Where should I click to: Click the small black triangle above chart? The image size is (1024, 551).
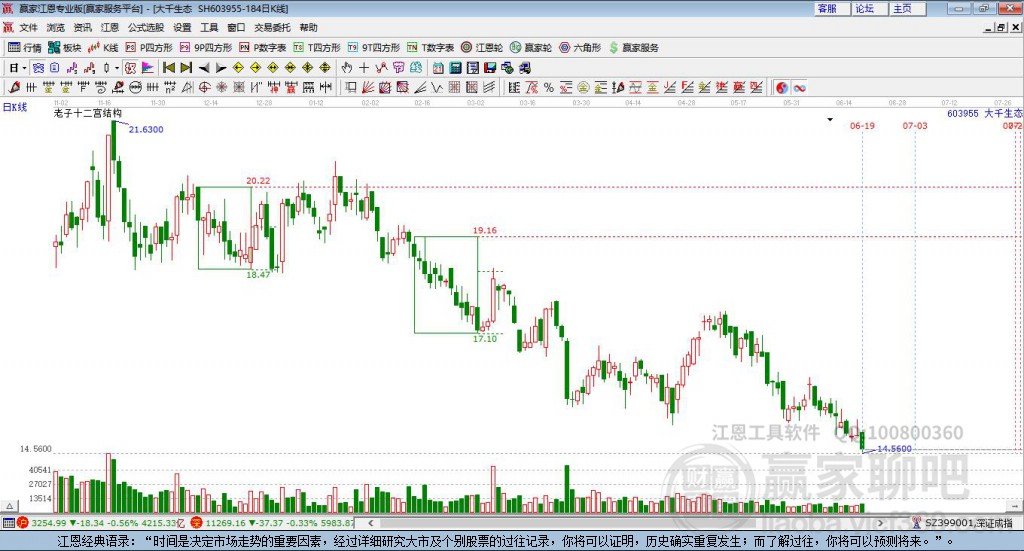(x=830, y=119)
